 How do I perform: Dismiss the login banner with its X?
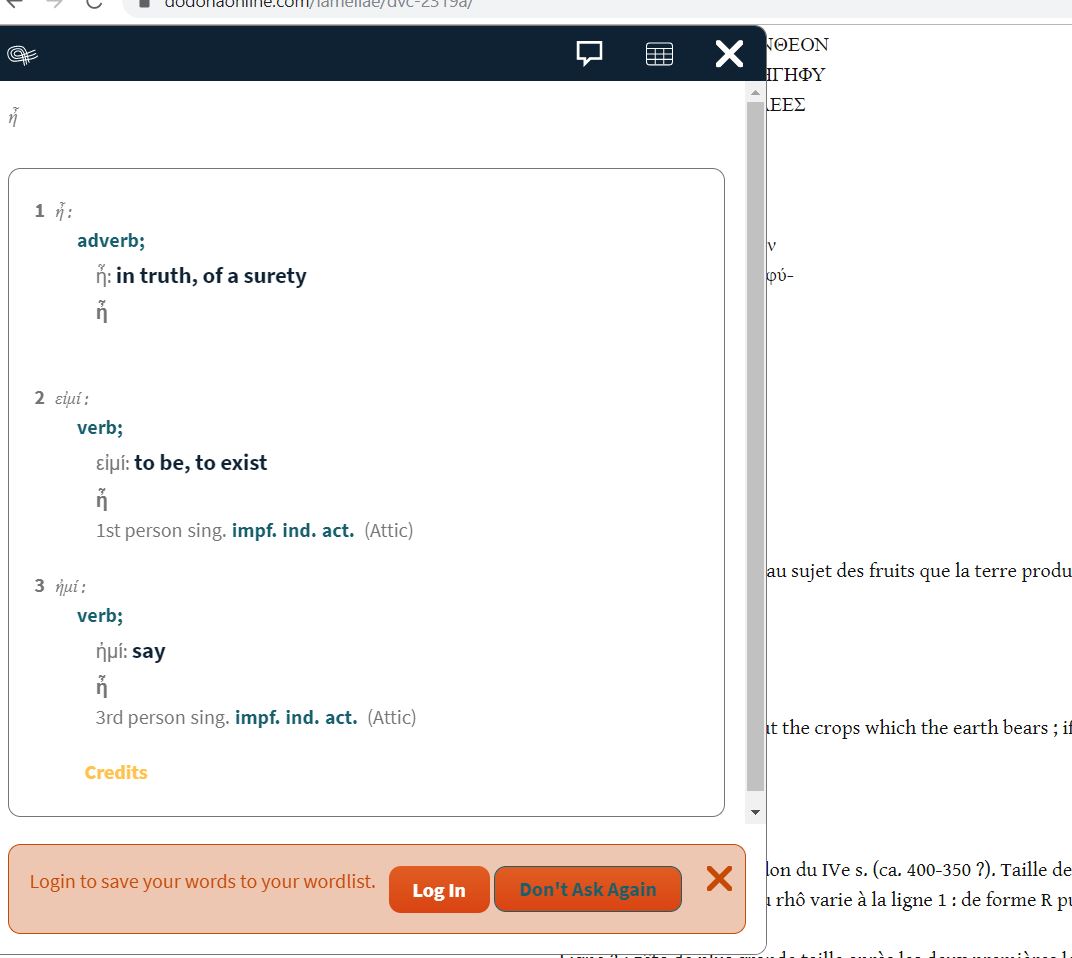[719, 879]
